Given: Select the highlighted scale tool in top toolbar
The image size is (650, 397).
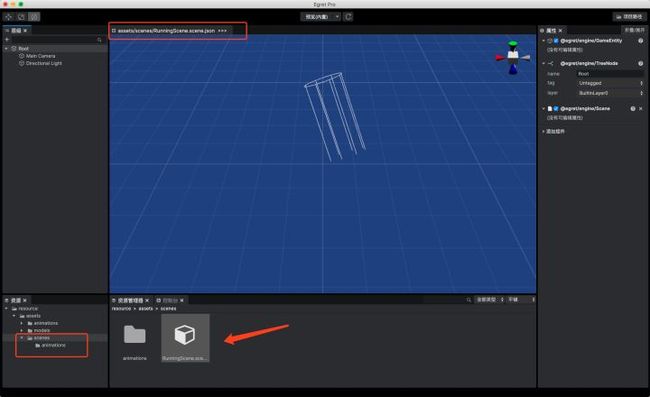Looking at the screenshot, I should pos(34,17).
